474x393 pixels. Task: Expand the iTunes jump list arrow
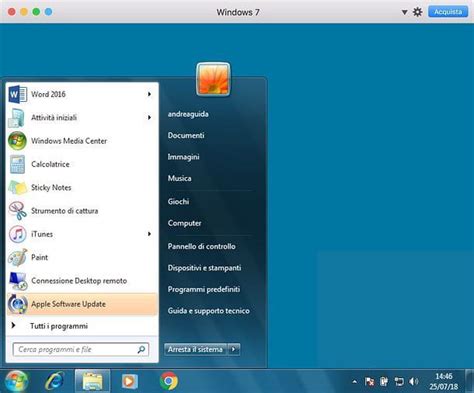click(x=149, y=234)
